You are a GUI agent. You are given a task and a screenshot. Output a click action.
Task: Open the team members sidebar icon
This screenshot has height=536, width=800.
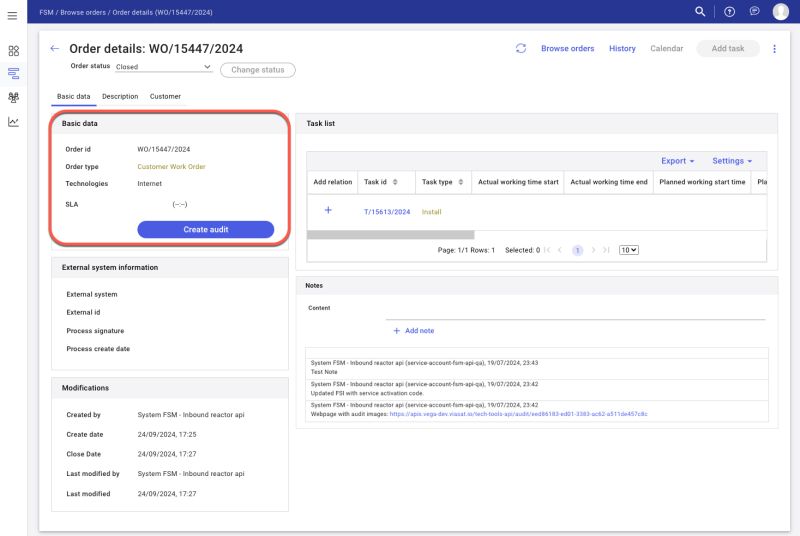(14, 97)
